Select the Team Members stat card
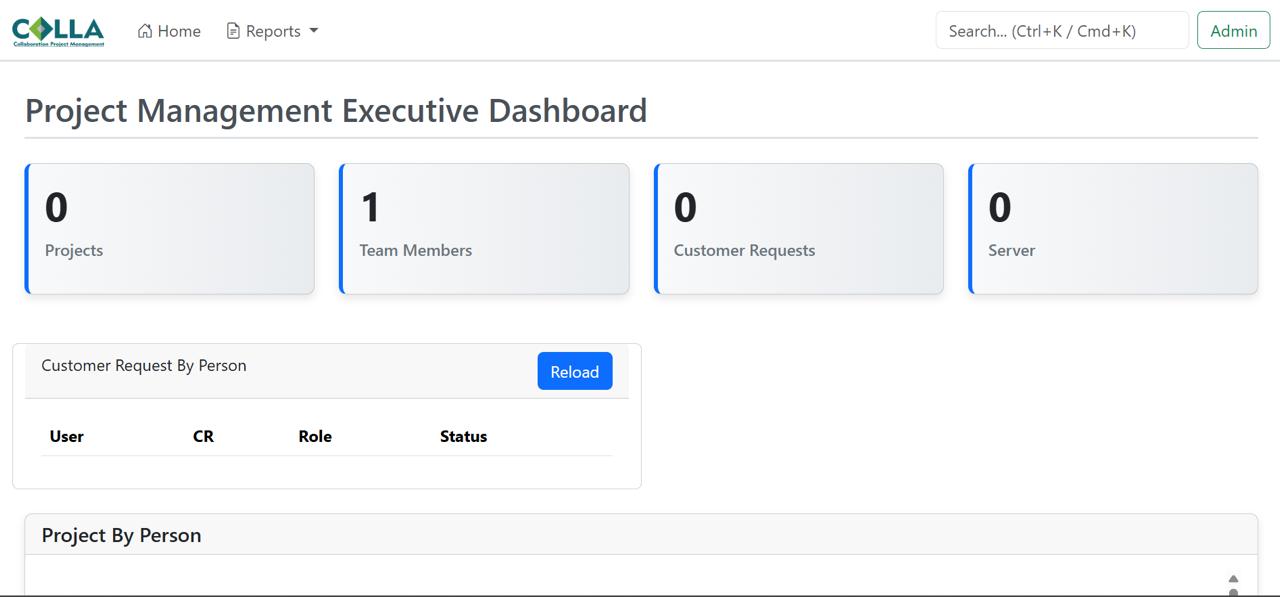This screenshot has height=597, width=1280. click(x=484, y=229)
